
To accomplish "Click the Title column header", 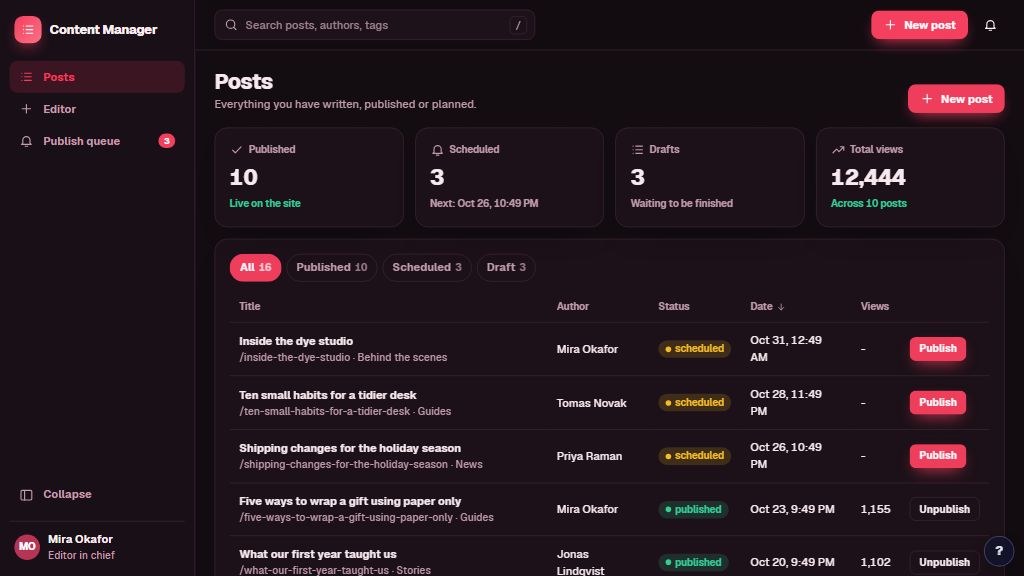I will tap(249, 306).
